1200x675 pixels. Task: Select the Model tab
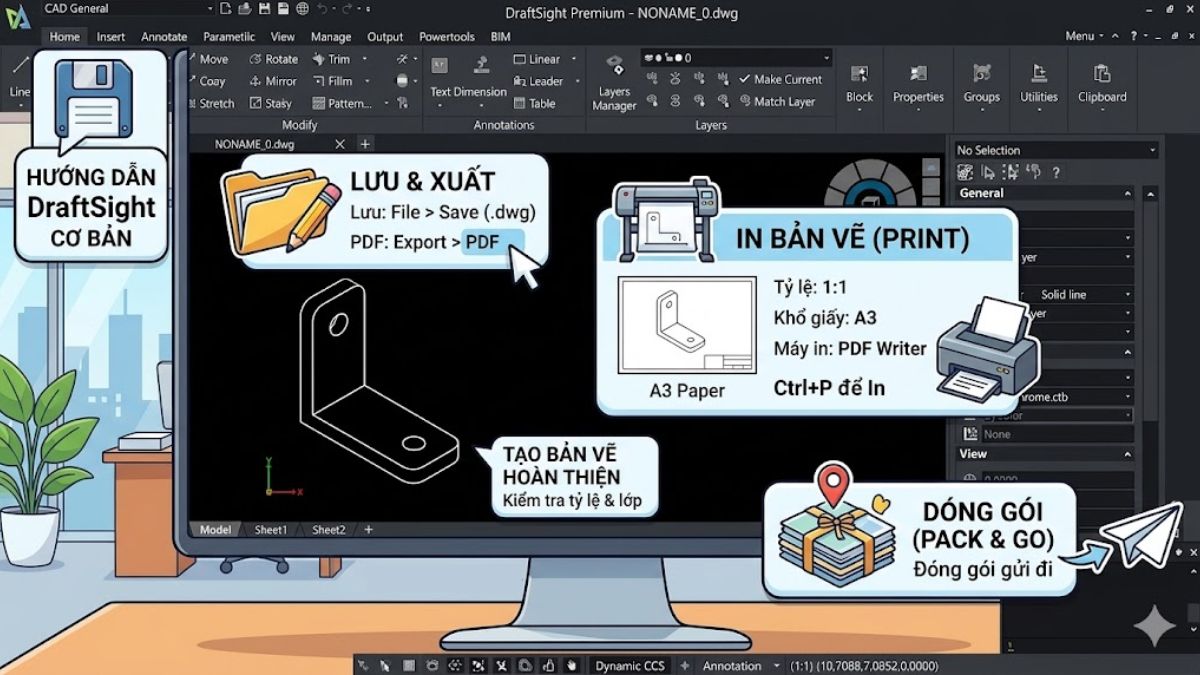215,530
